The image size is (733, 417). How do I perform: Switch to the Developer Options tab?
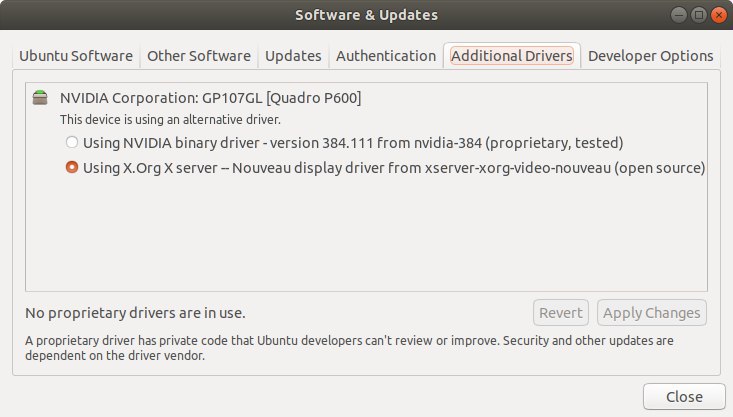click(x=650, y=56)
